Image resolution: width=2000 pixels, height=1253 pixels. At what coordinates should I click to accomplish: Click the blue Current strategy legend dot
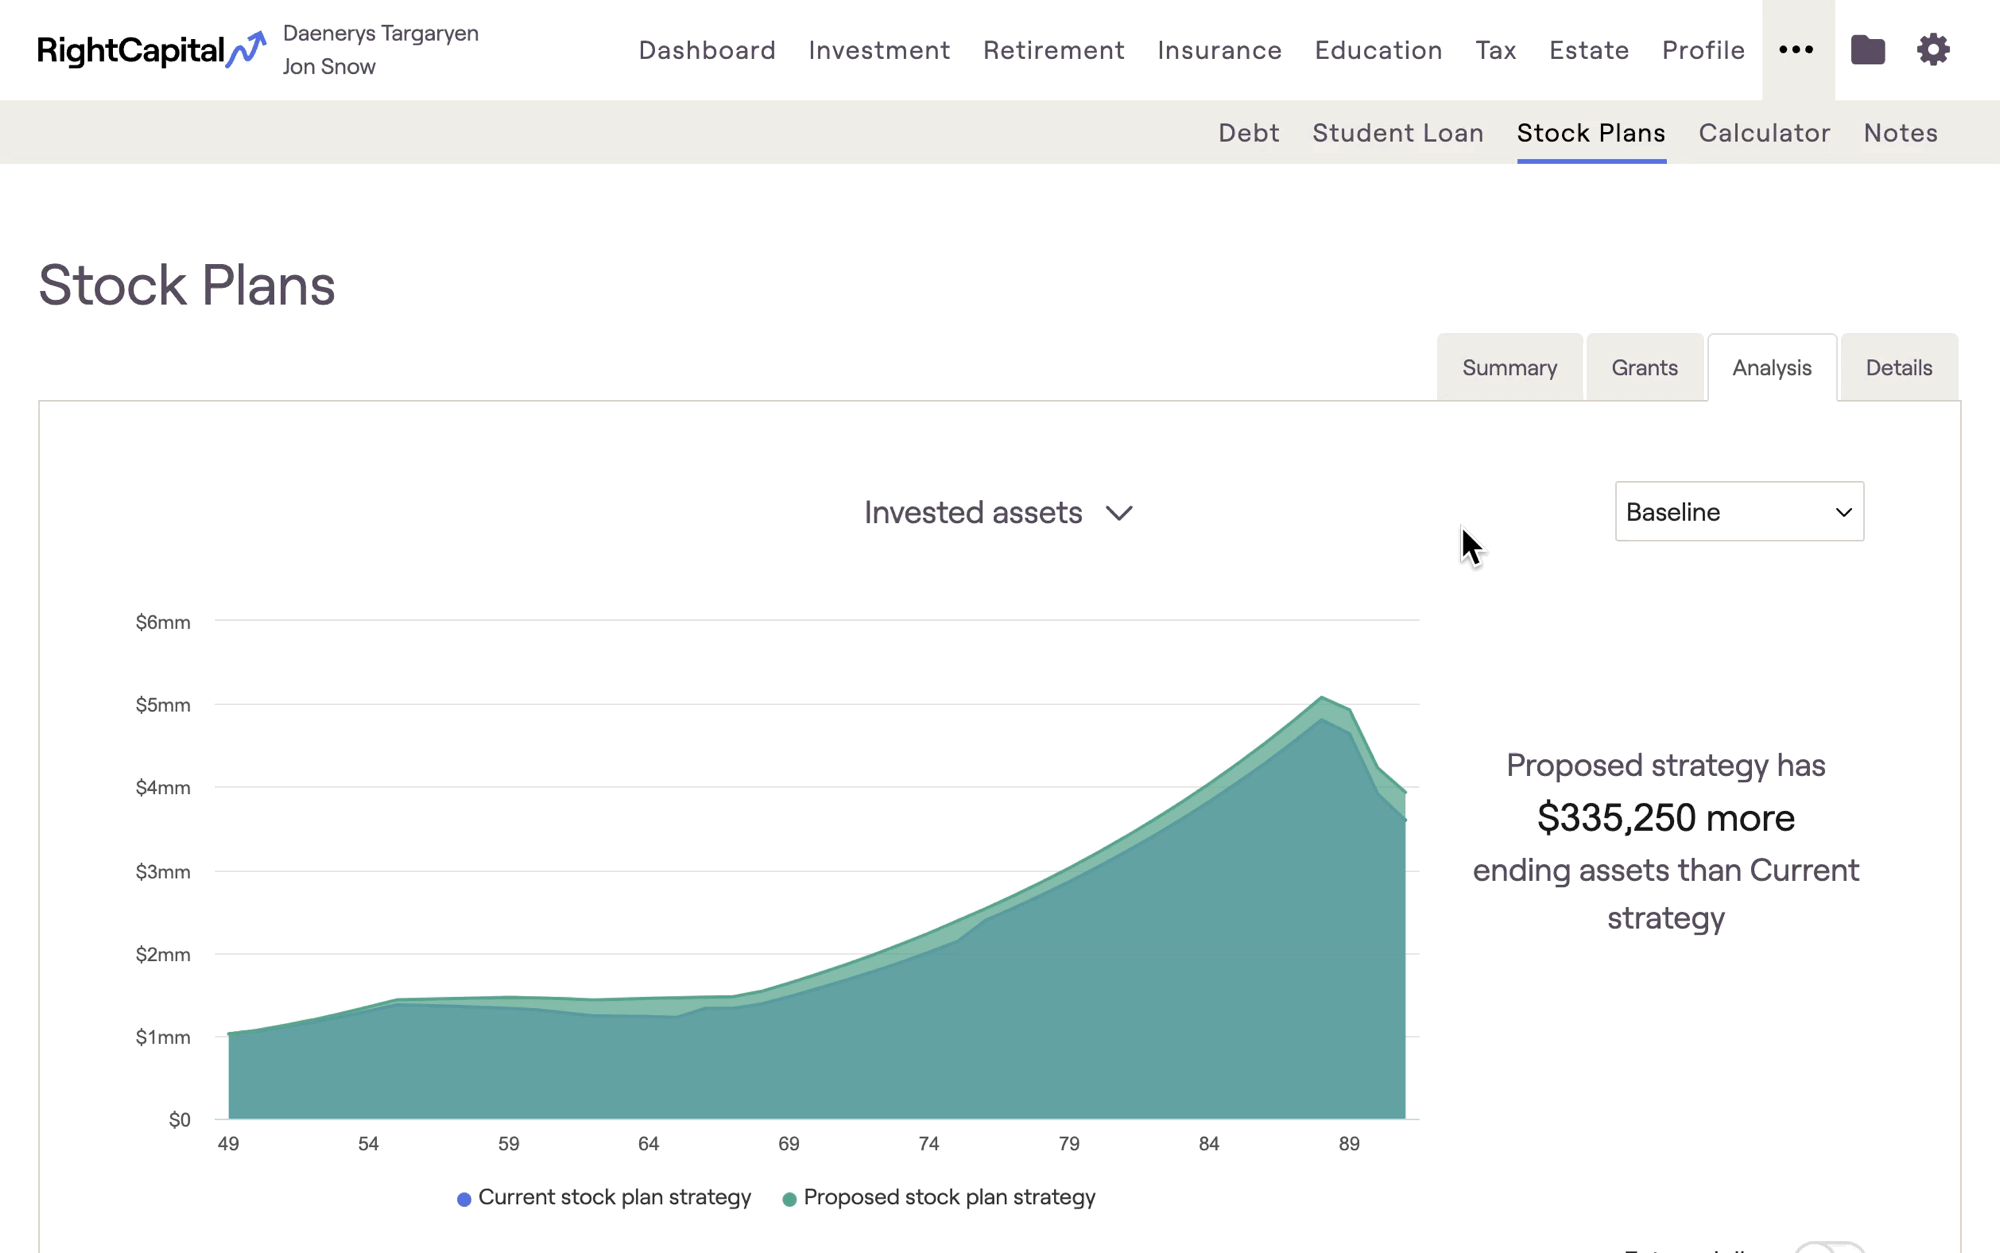pos(464,1199)
